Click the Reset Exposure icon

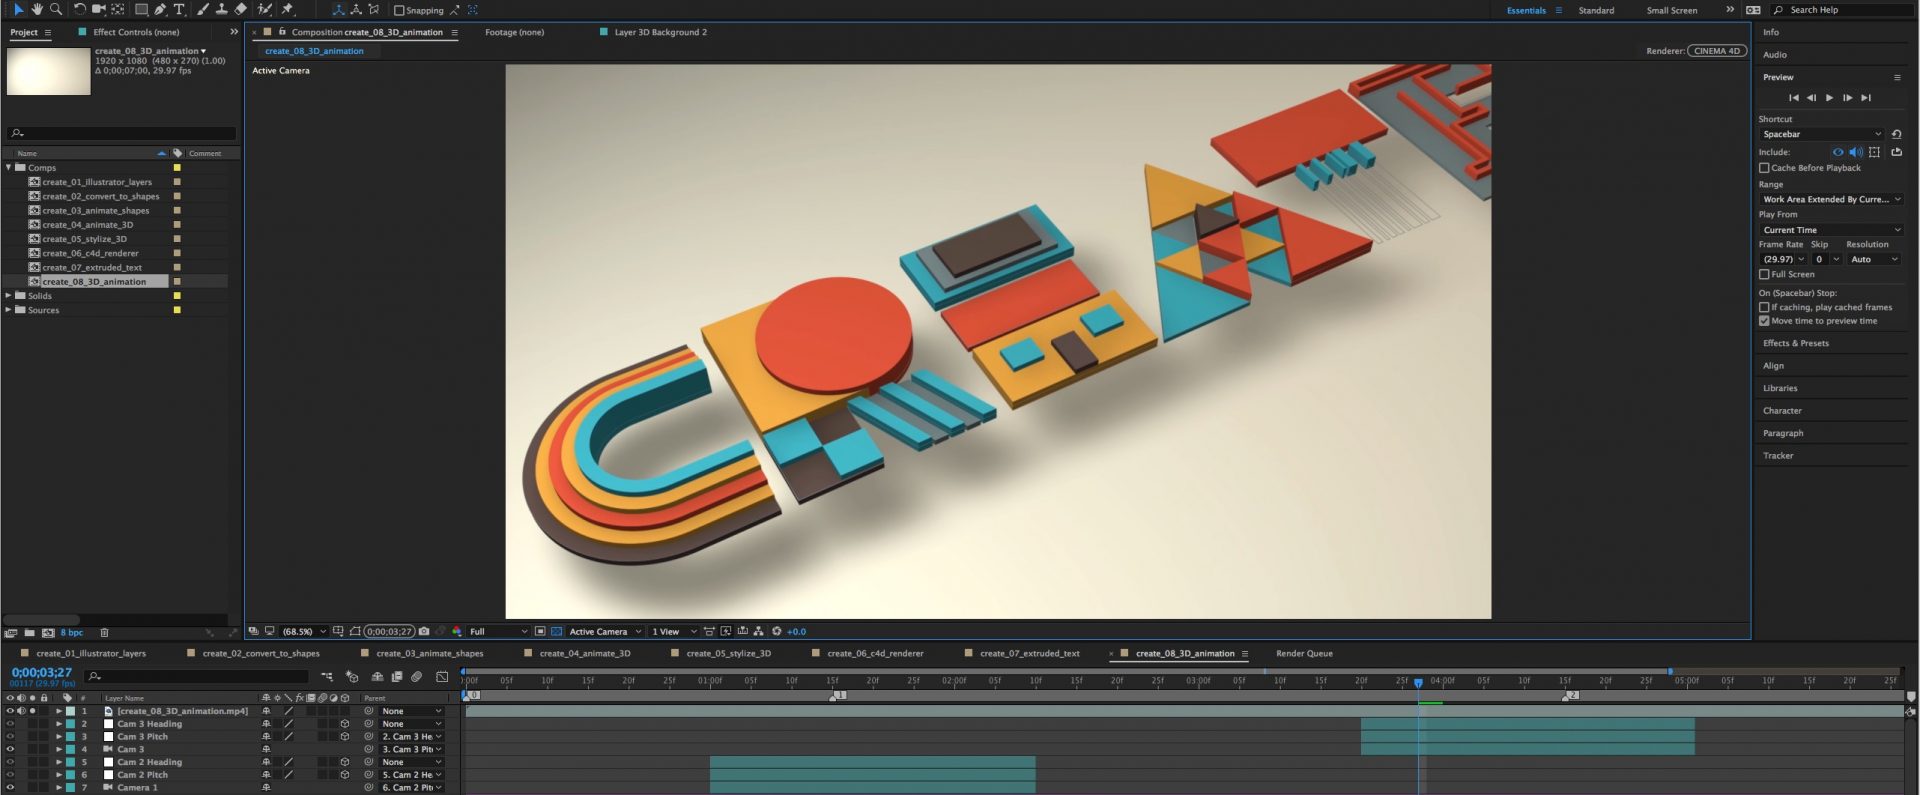pyautogui.click(x=777, y=631)
